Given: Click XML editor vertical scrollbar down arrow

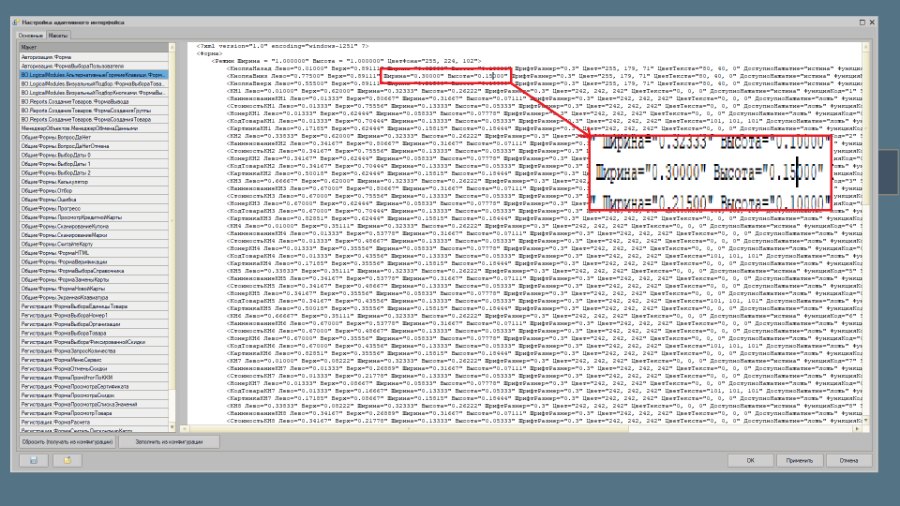Looking at the screenshot, I should [866, 421].
